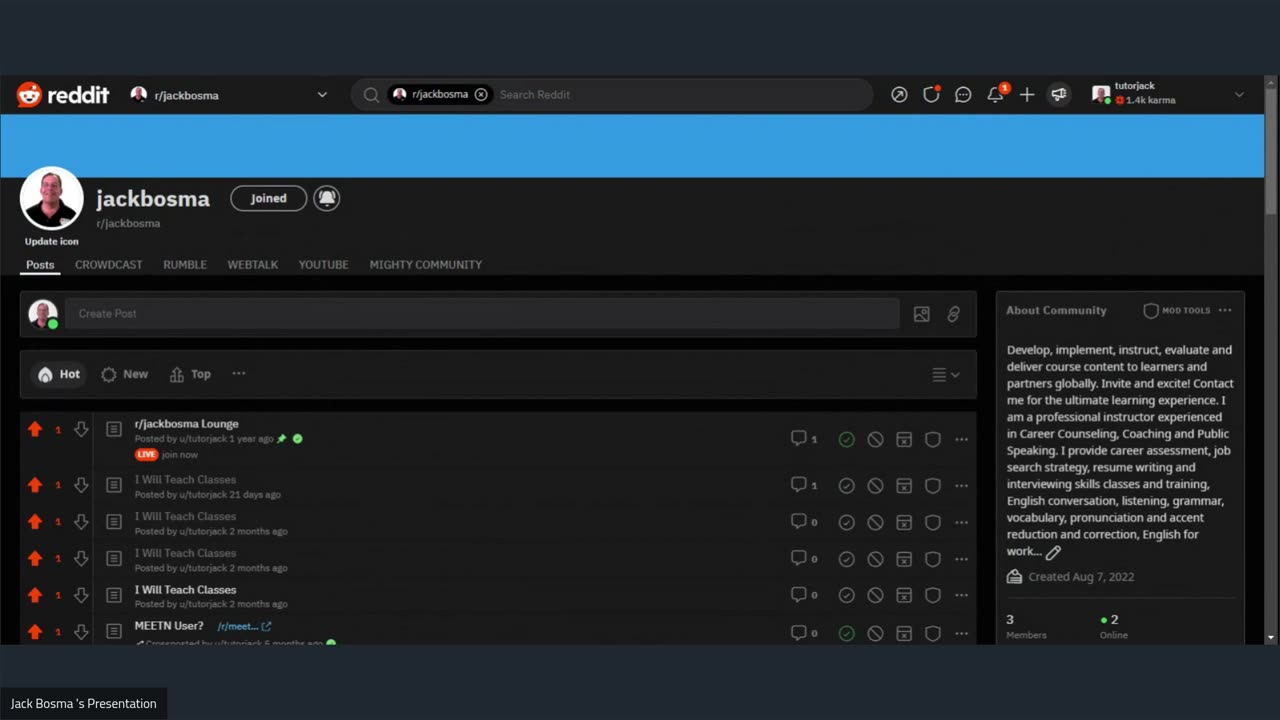Open comments on r/jackbosma Lounge post

tap(804, 438)
